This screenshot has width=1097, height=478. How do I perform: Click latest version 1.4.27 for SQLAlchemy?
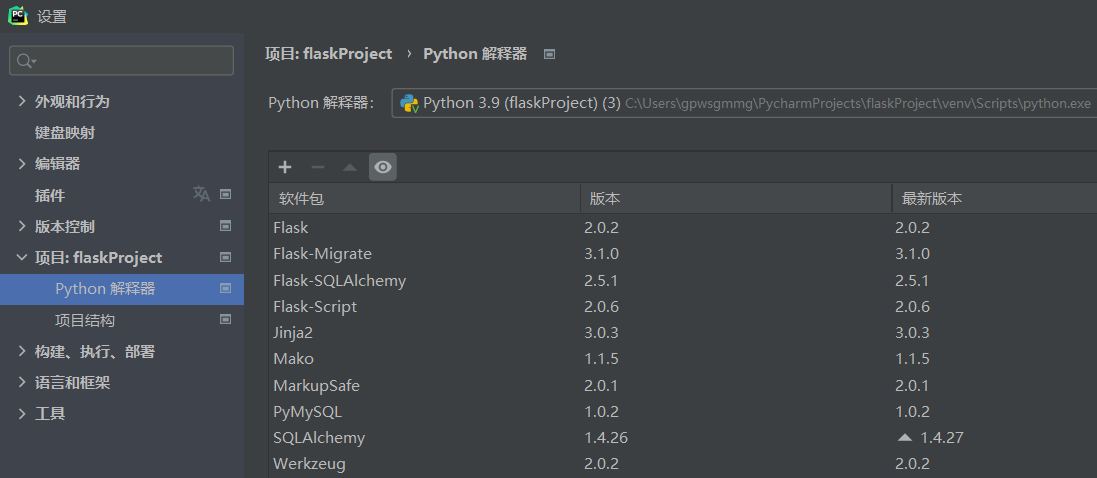[x=942, y=438]
